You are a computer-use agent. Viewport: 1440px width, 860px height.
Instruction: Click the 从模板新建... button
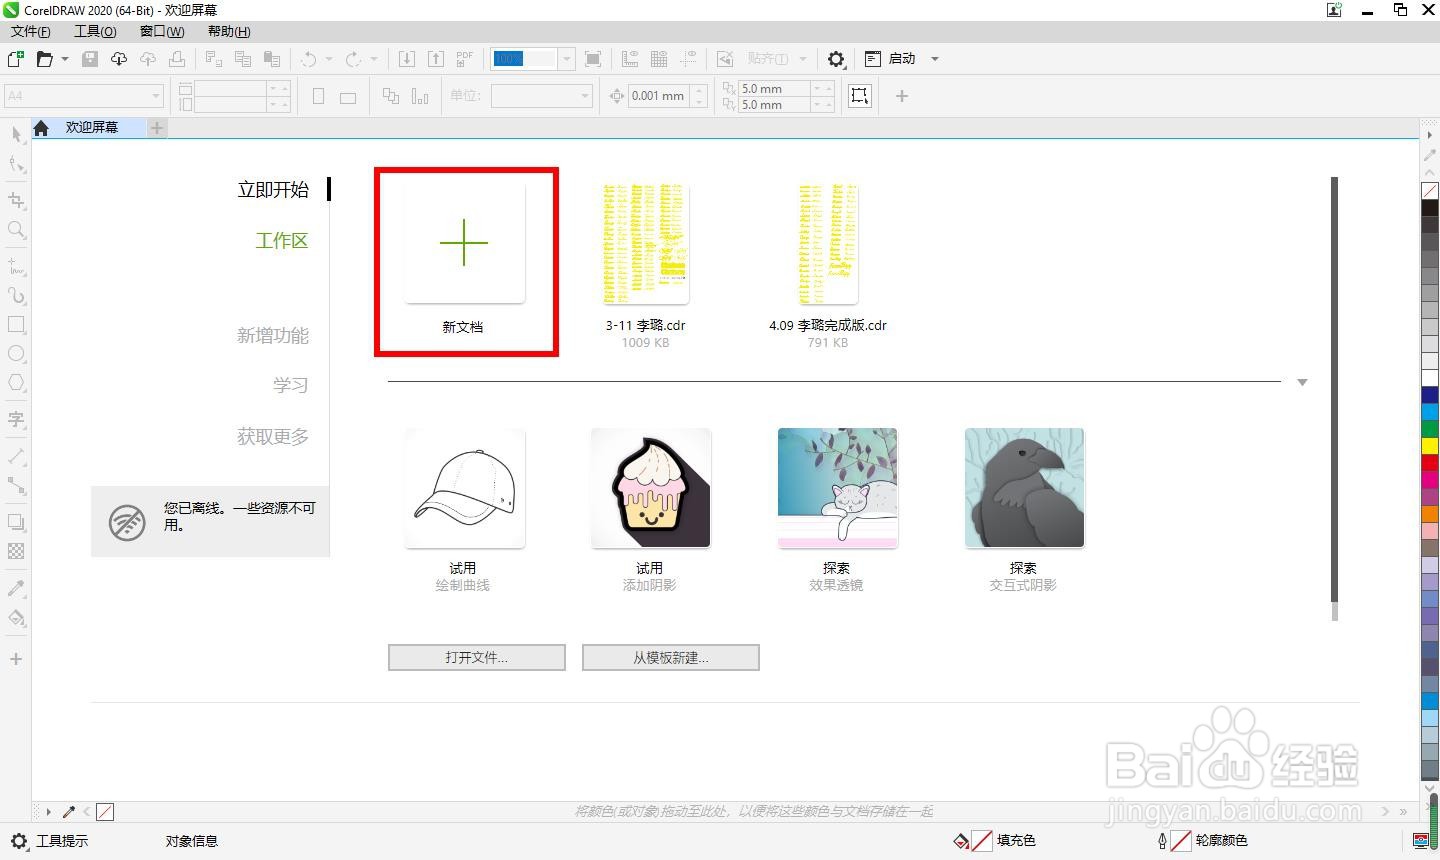click(x=671, y=658)
